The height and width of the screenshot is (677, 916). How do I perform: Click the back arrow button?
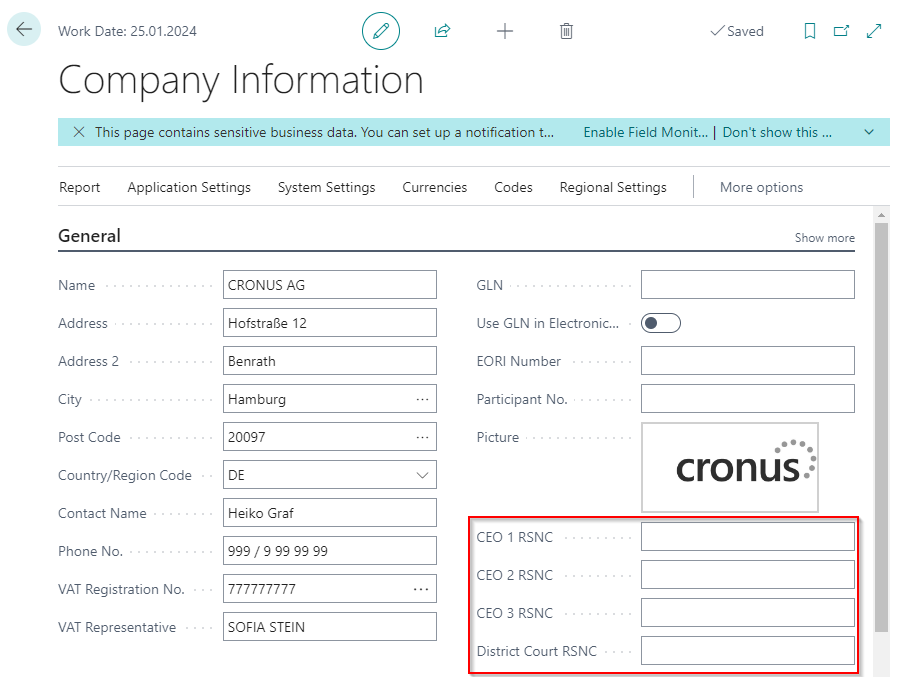pos(24,30)
